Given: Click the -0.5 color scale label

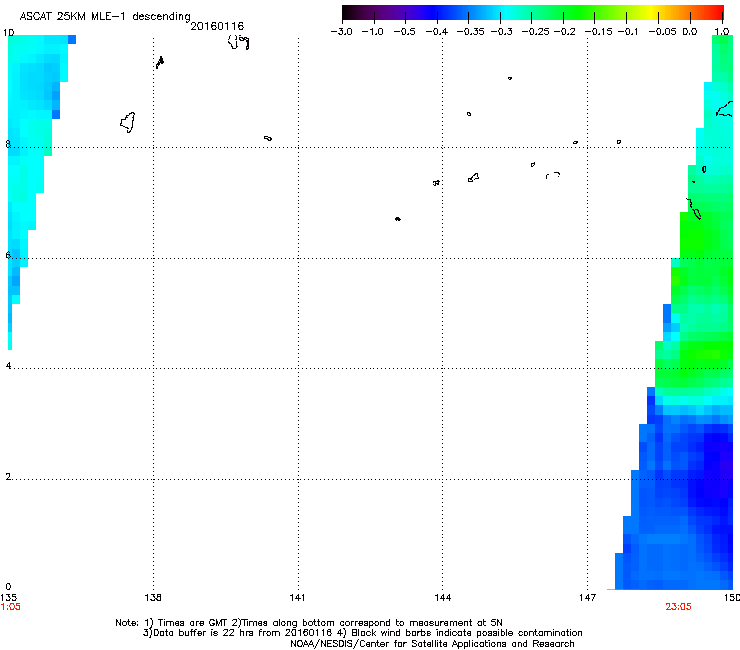Looking at the screenshot, I should (404, 32).
